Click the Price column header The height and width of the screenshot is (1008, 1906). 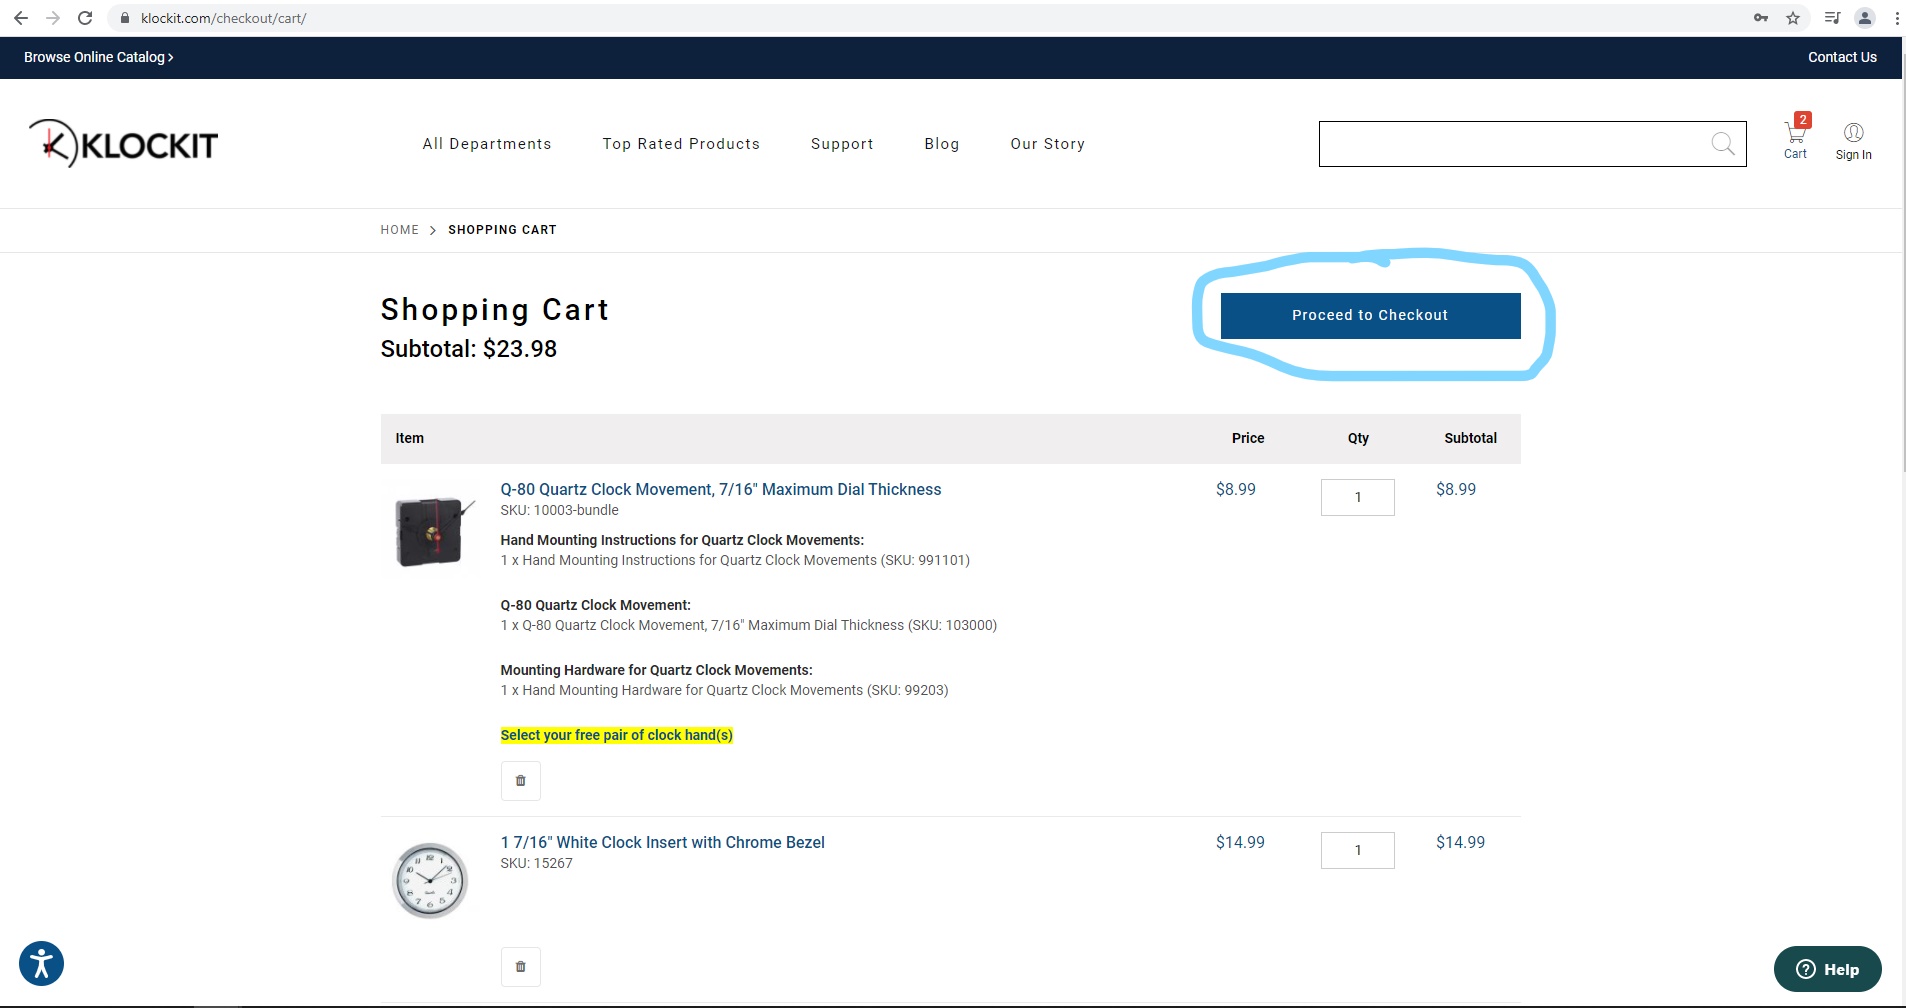click(x=1248, y=438)
